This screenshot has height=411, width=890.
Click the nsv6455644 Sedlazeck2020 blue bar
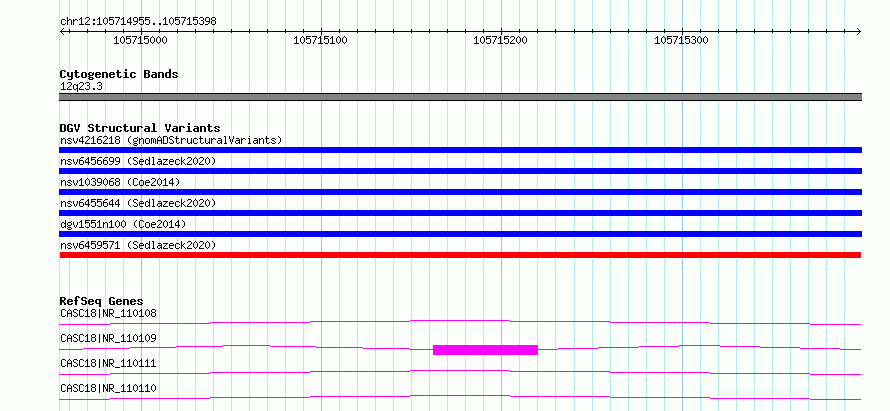[x=460, y=213]
